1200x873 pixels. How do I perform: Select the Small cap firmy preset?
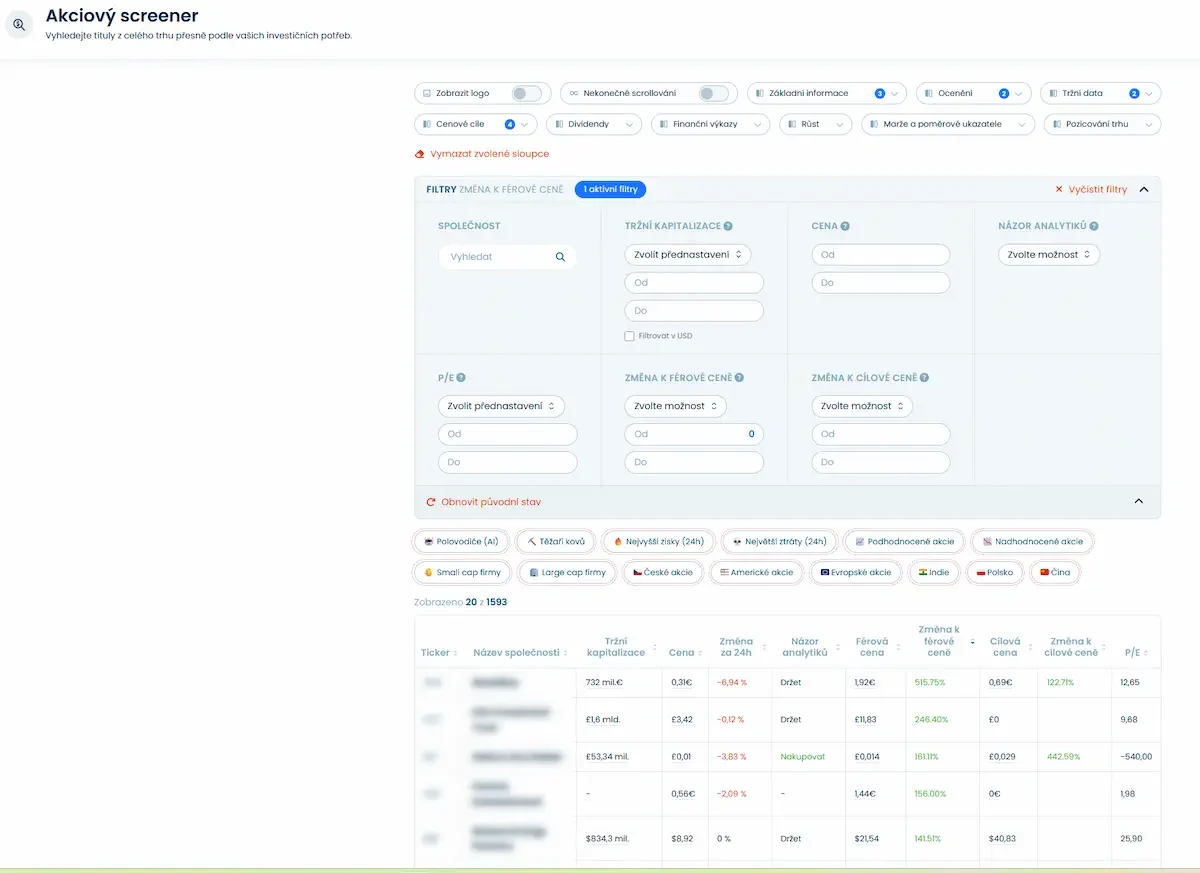[x=463, y=573]
